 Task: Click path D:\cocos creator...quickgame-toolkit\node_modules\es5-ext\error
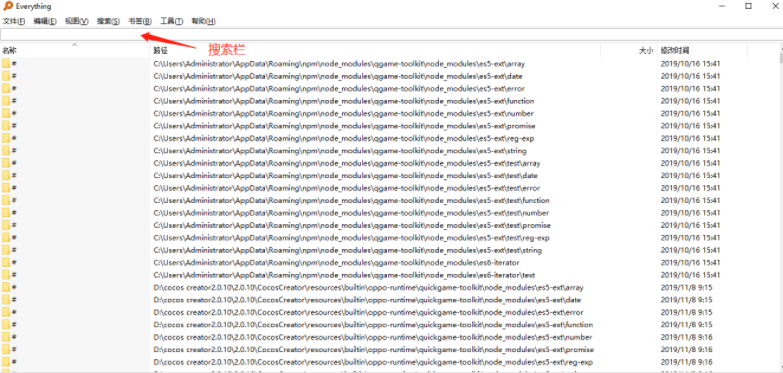368,312
